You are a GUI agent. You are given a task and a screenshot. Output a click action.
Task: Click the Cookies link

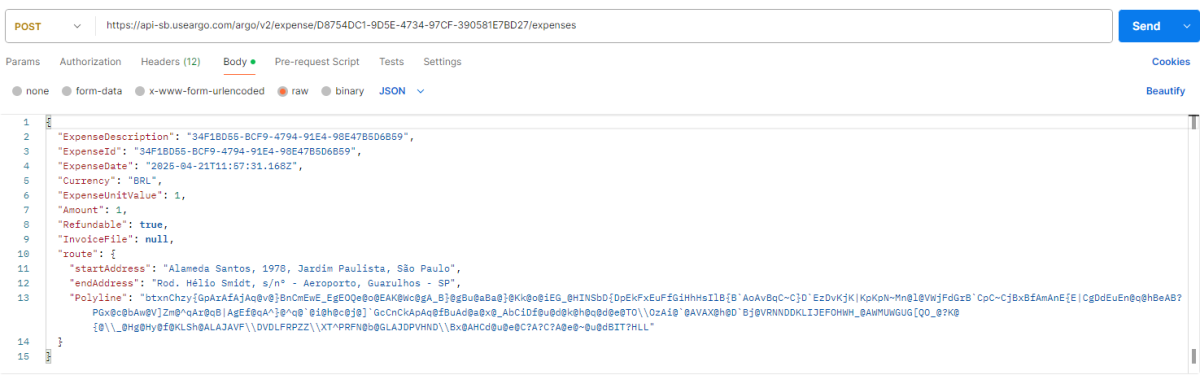pyautogui.click(x=1171, y=62)
